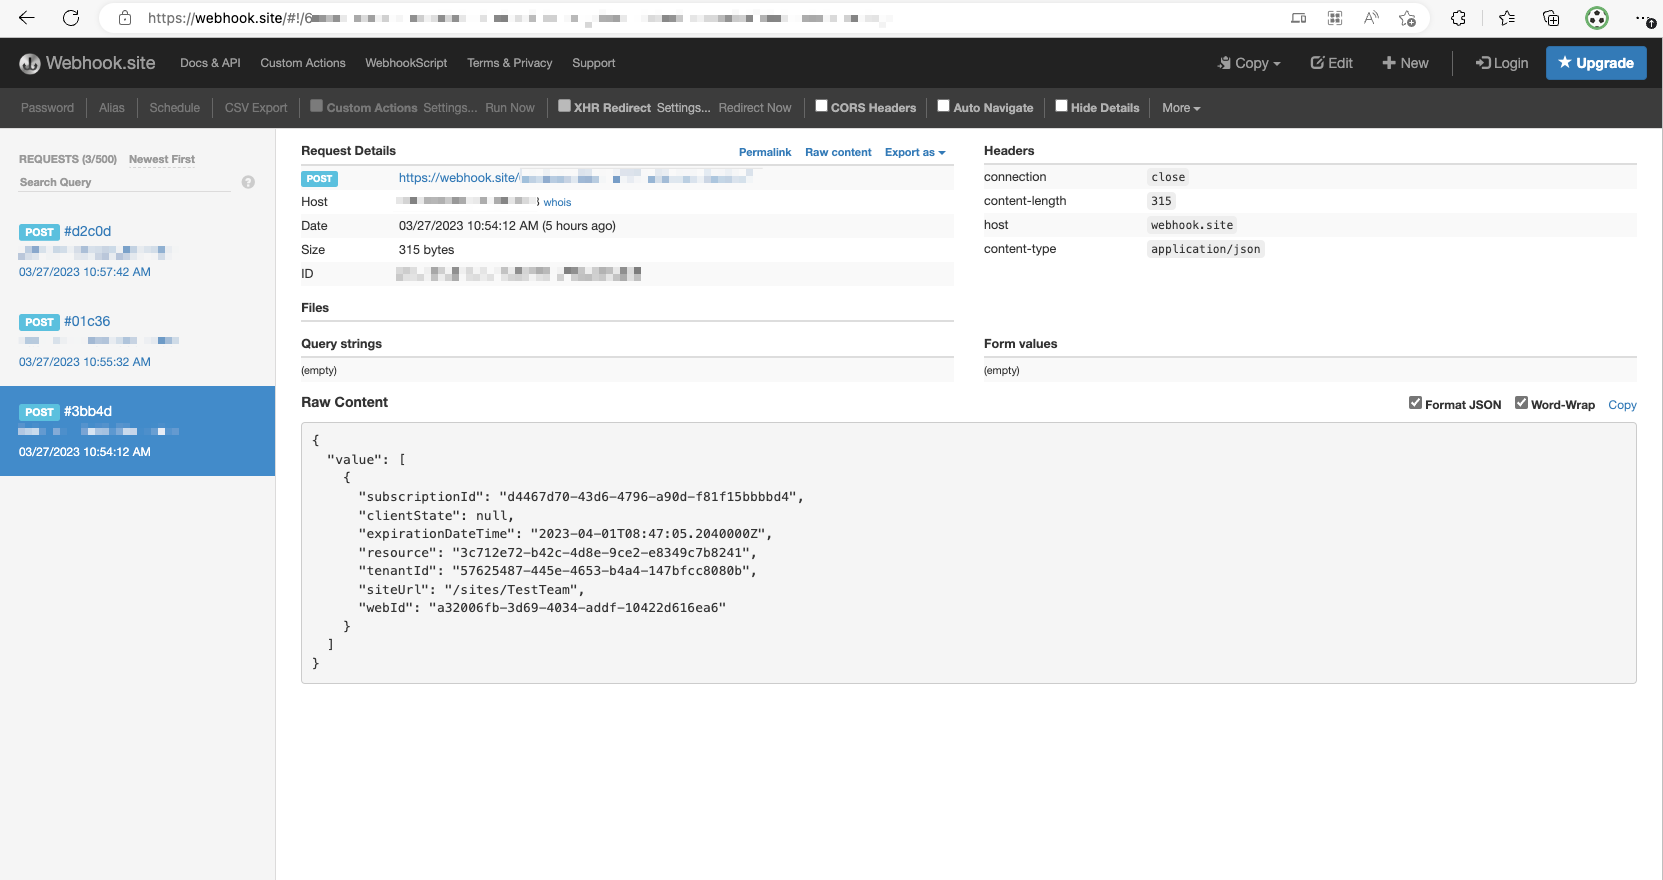Click Redirect Now

755,108
